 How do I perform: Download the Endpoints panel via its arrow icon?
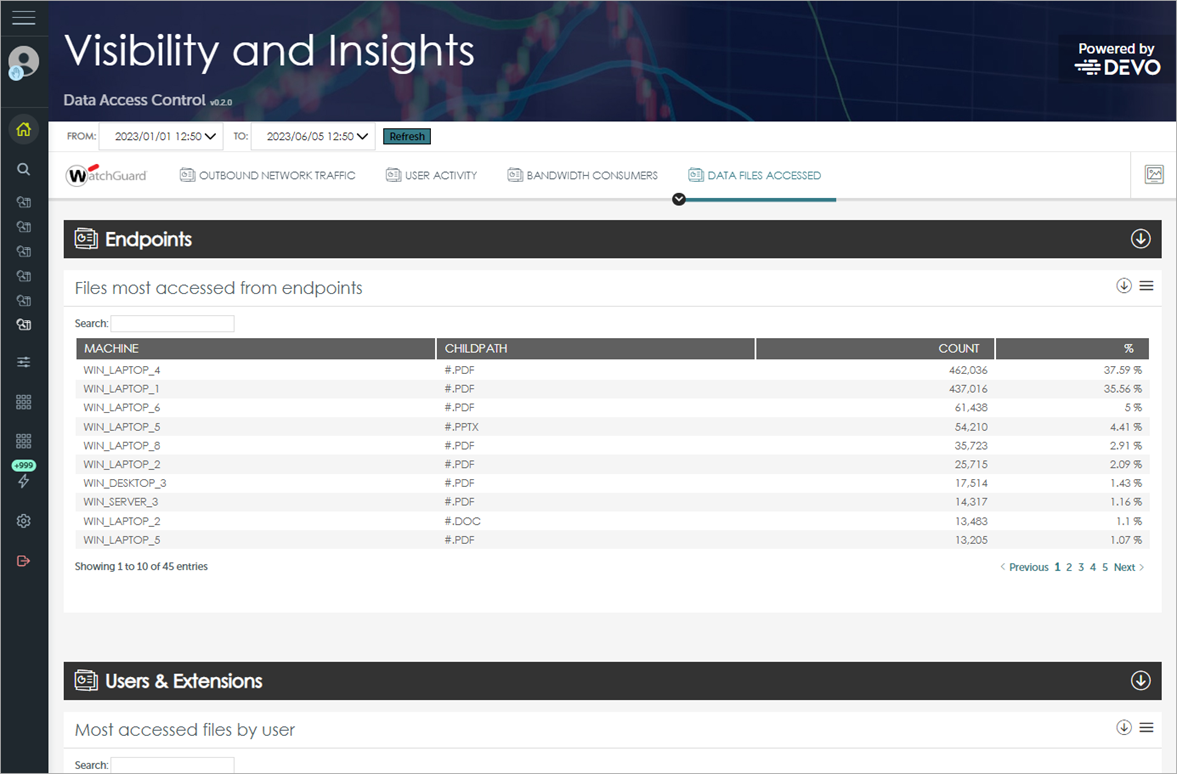[1140, 239]
